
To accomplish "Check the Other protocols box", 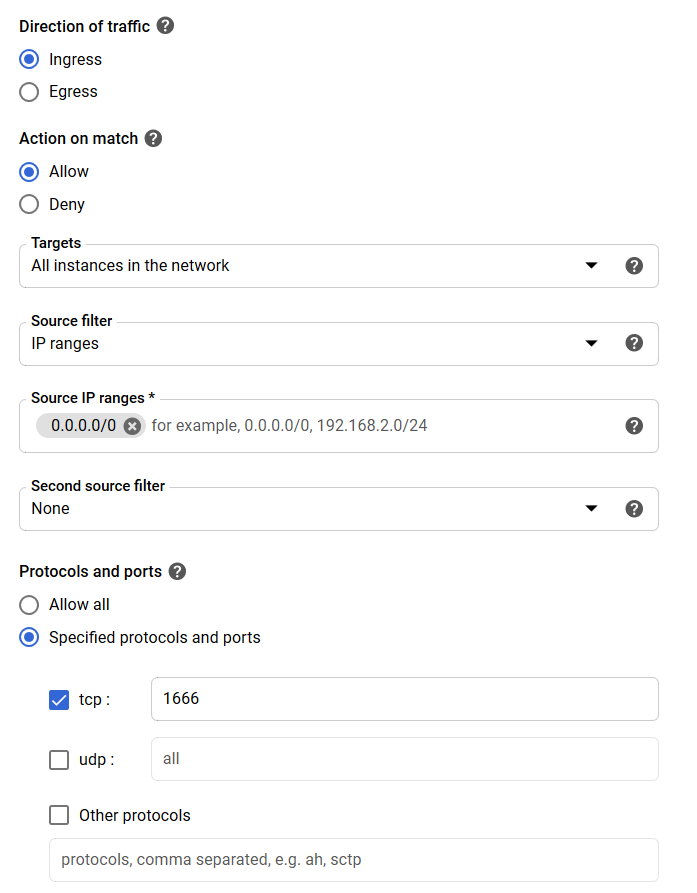I will (59, 815).
